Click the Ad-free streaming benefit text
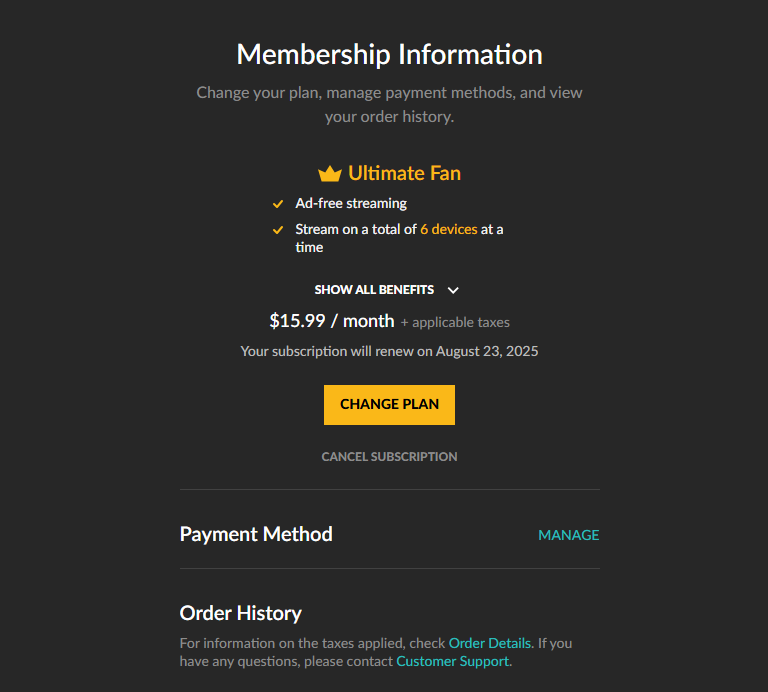 click(x=351, y=203)
